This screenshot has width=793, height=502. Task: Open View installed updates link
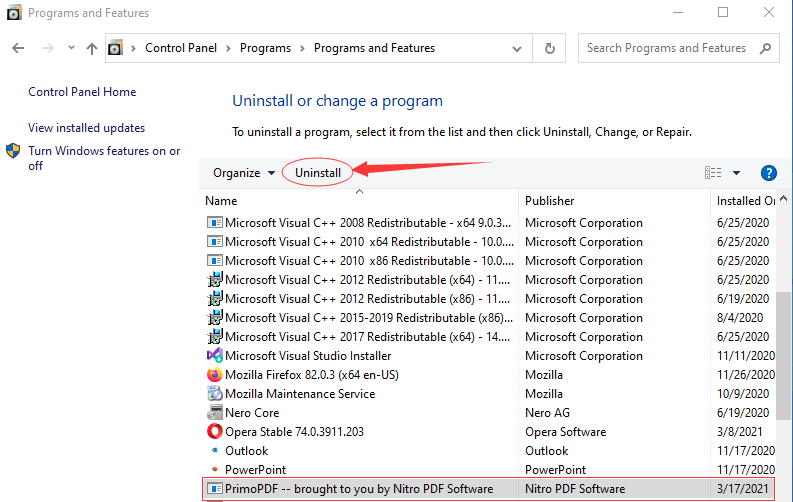point(86,128)
